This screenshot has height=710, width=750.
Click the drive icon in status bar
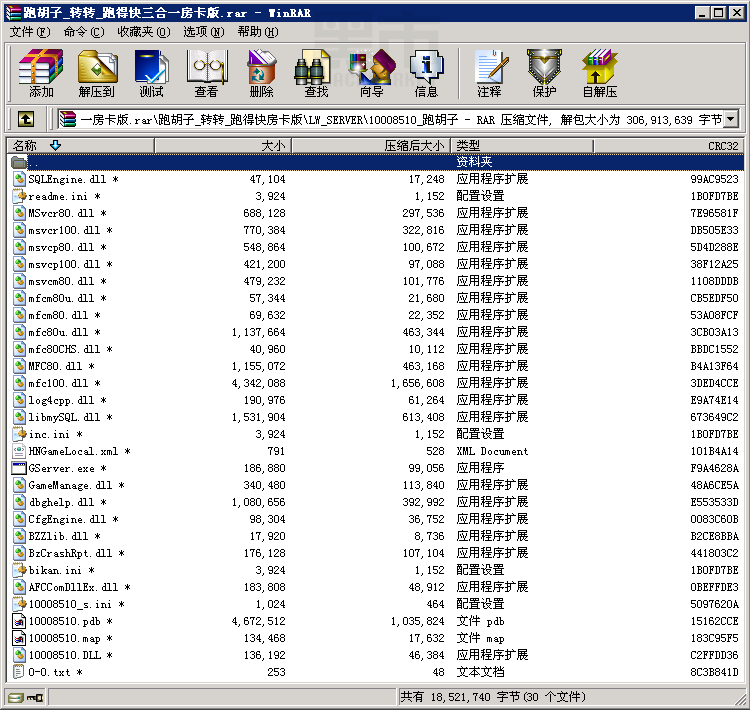16,698
